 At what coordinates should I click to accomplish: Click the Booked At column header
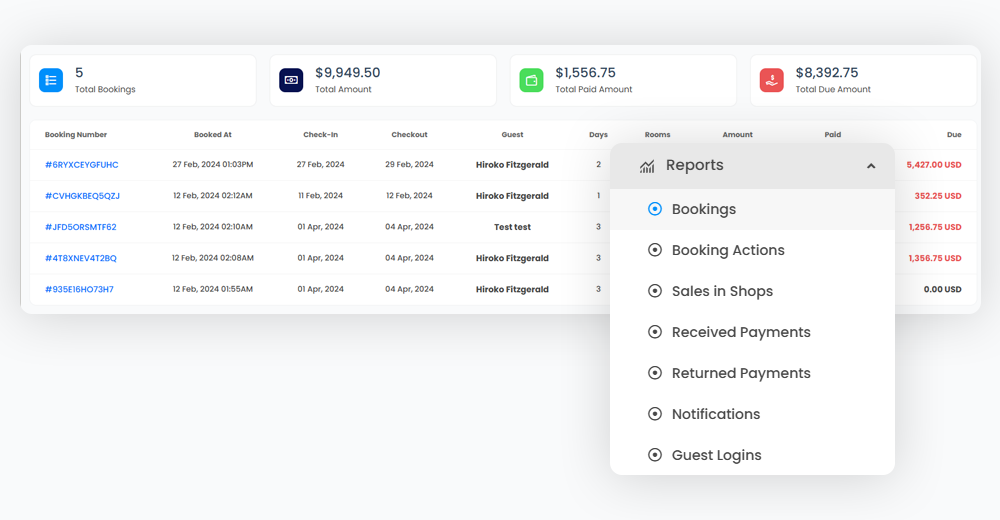click(x=213, y=135)
